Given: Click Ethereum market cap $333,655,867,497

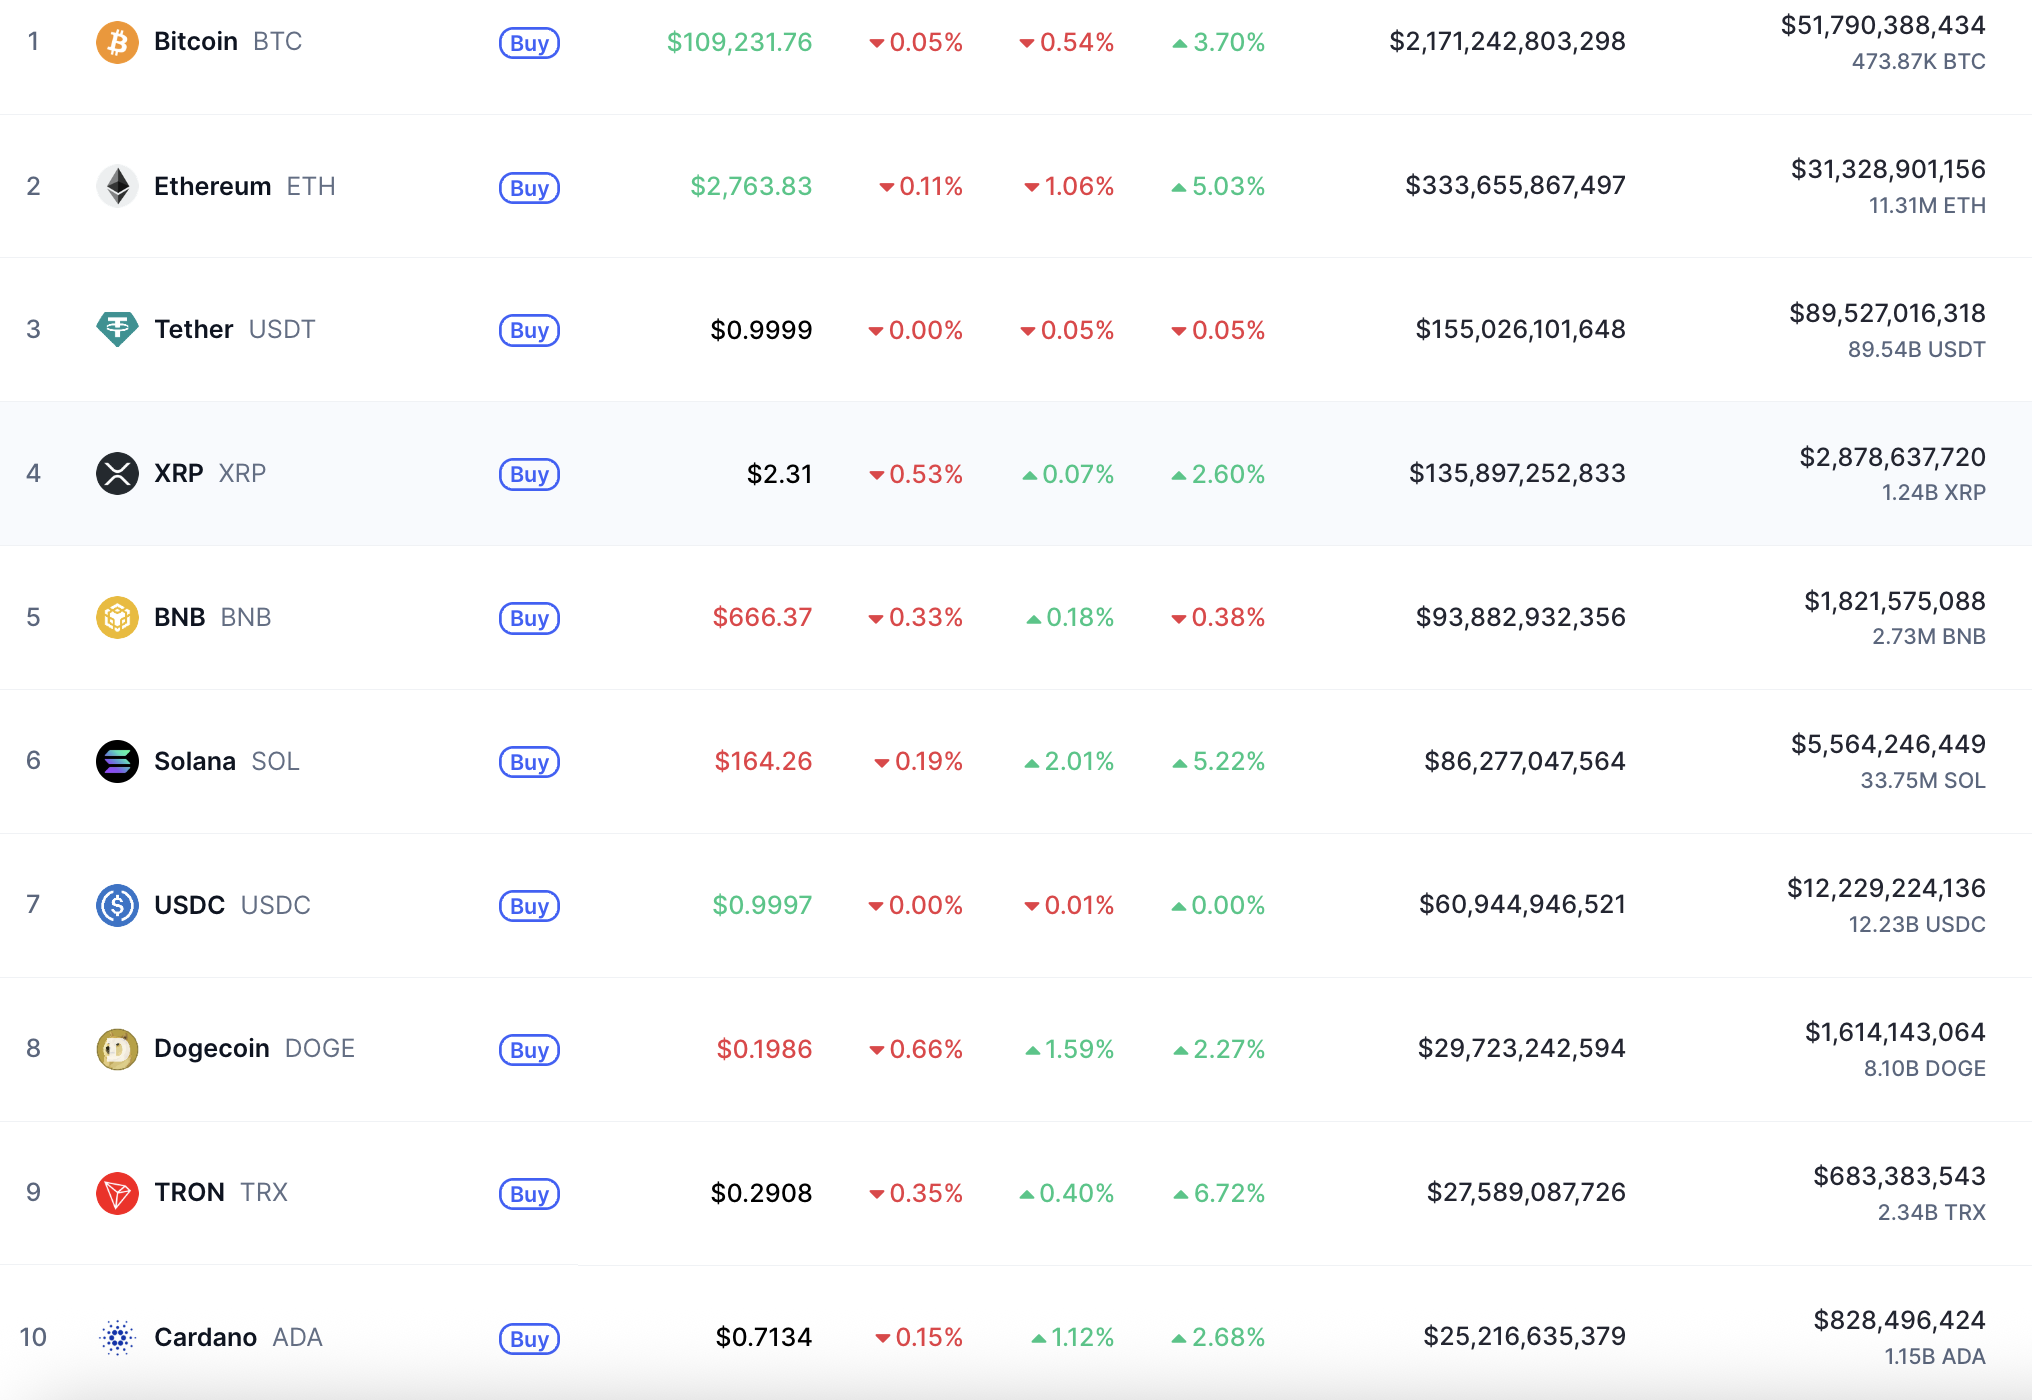Looking at the screenshot, I should point(1515,185).
